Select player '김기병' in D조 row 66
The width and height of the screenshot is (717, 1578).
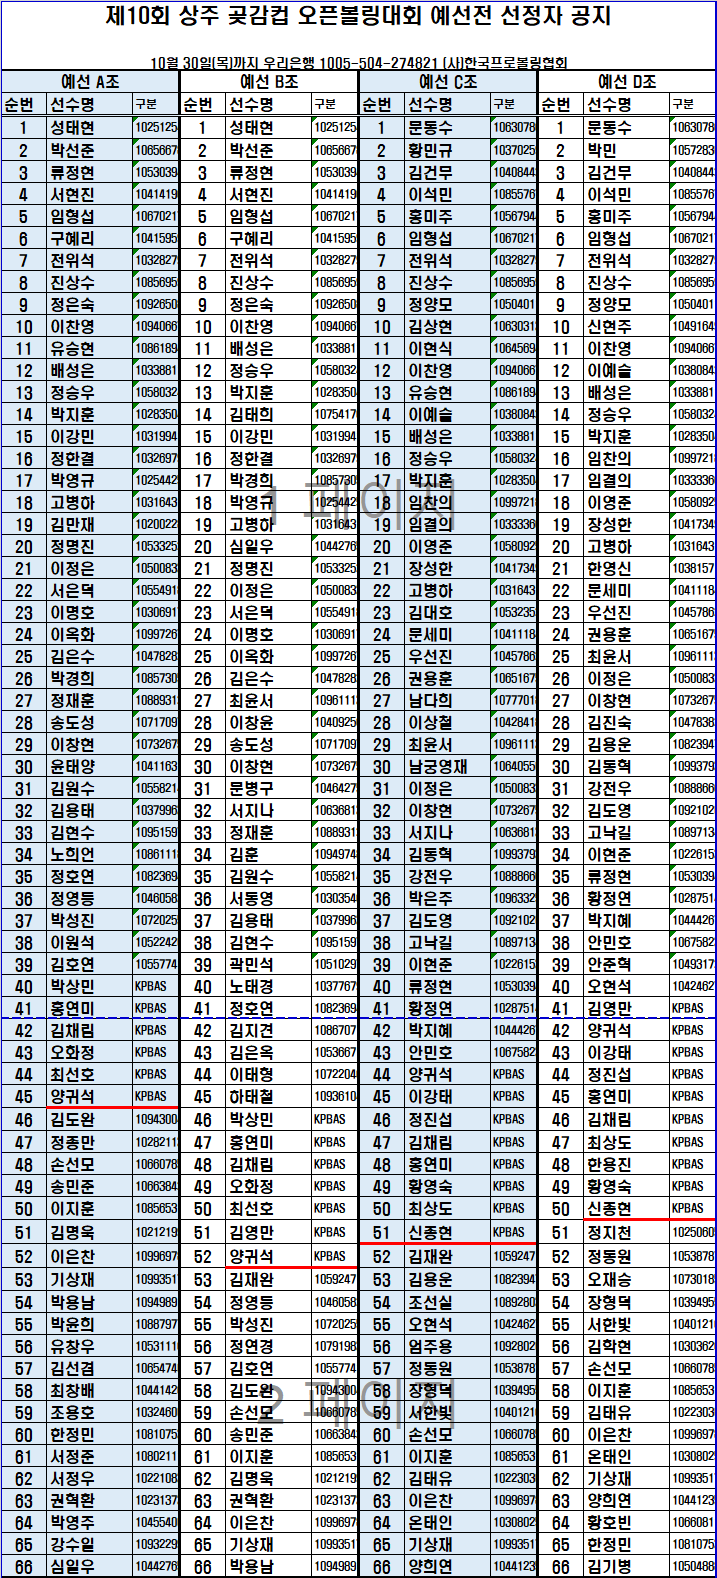click(x=609, y=1566)
